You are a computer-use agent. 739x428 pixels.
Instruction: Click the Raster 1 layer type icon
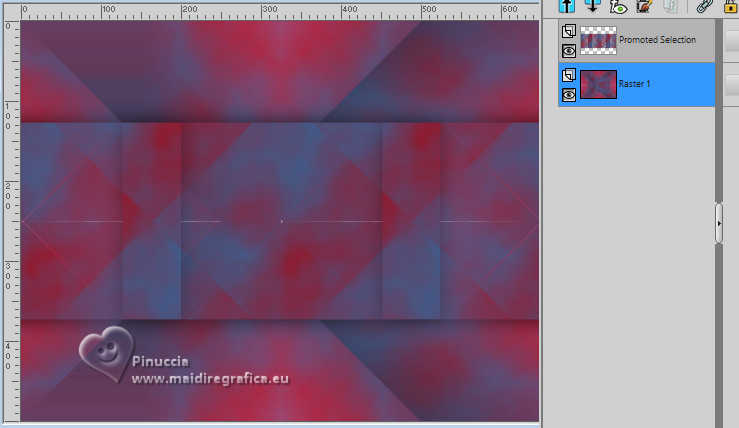pyautogui.click(x=569, y=75)
